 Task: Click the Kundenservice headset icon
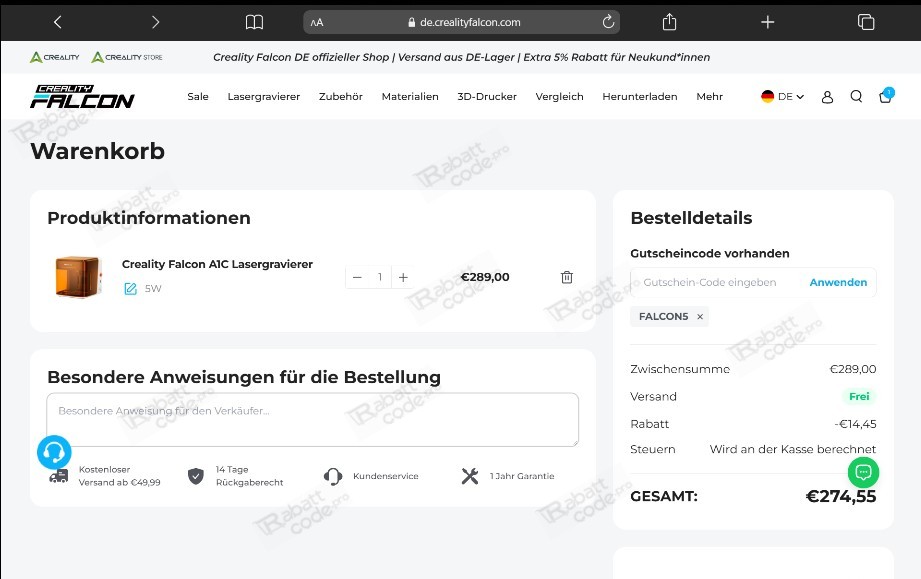tap(333, 476)
